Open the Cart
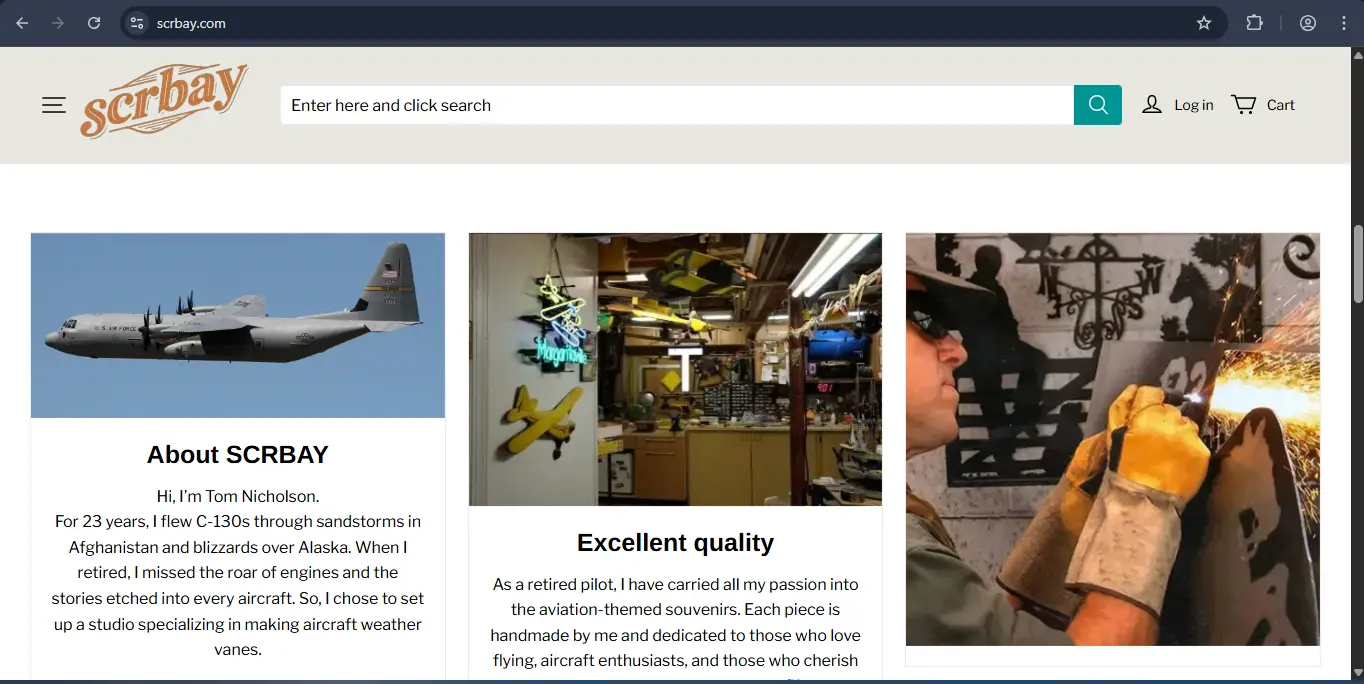 point(1263,105)
